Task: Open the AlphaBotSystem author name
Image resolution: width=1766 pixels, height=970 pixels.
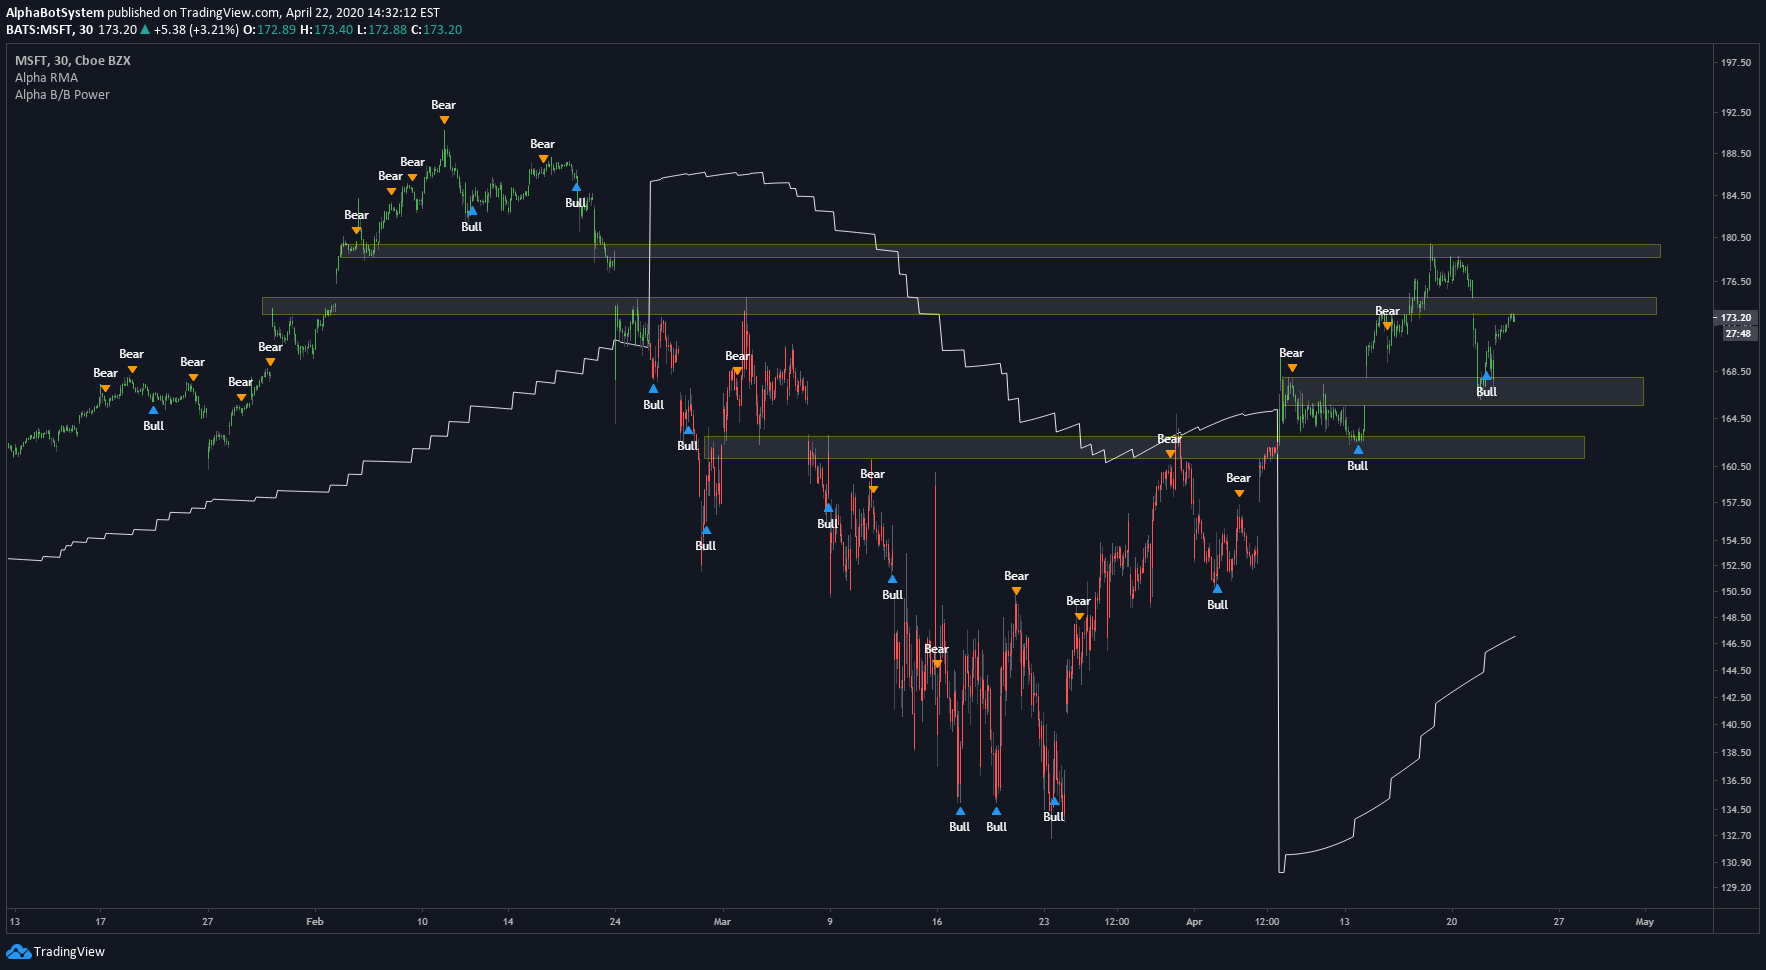Action: (55, 13)
